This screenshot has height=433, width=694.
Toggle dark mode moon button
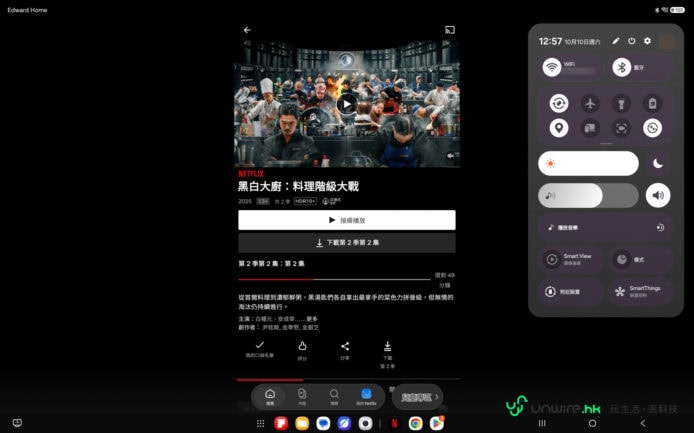click(658, 163)
